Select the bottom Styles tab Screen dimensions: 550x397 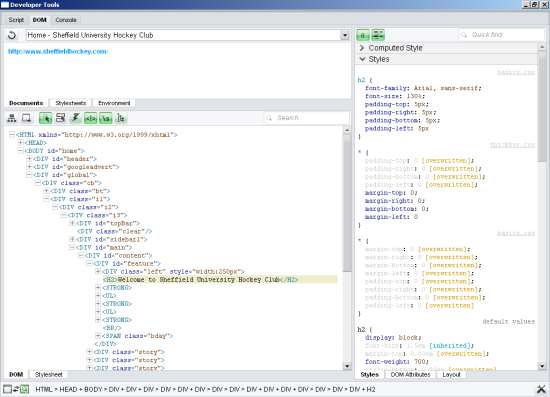[x=370, y=375]
